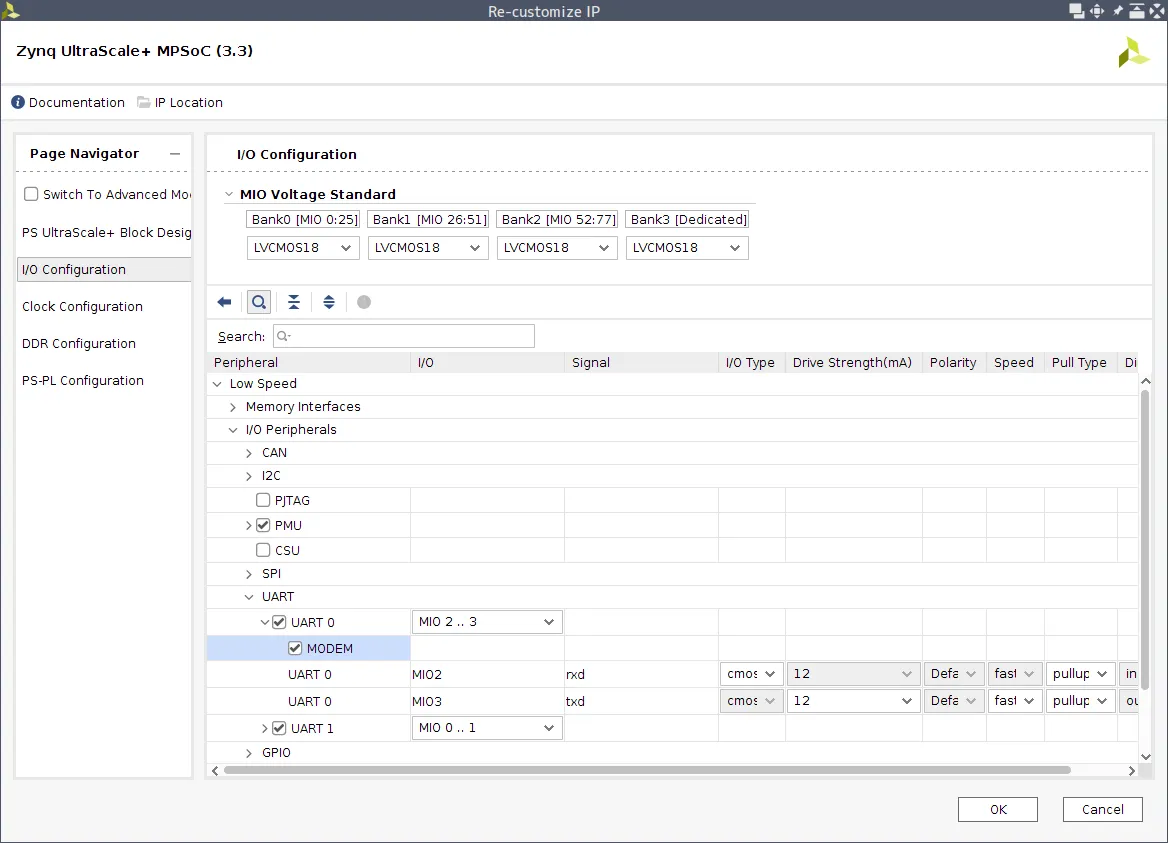Click the gray circle toolbar icon
The width and height of the screenshot is (1168, 843).
364,302
